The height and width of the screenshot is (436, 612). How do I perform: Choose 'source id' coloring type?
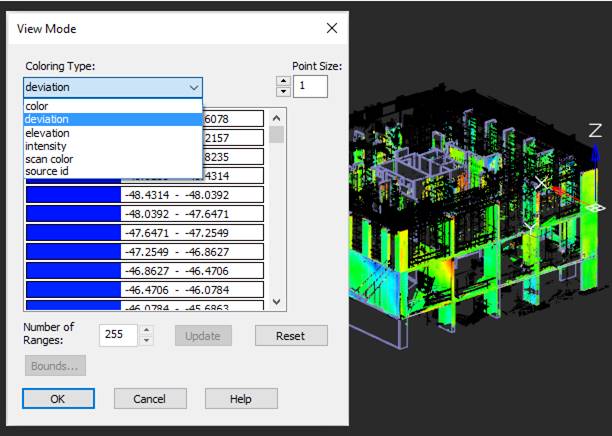click(47, 172)
